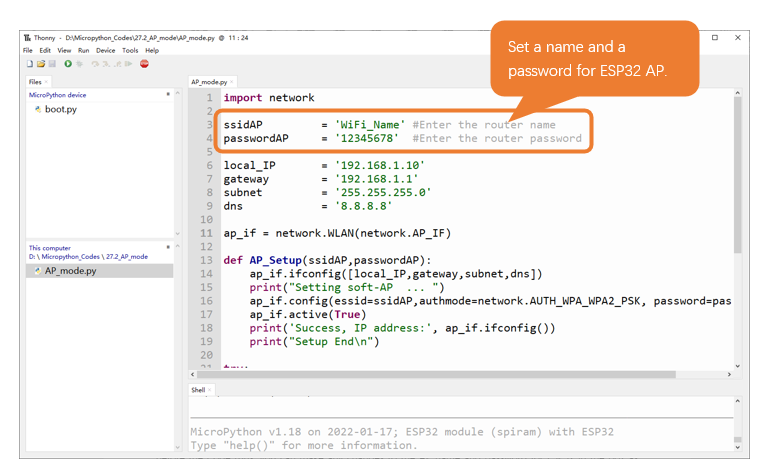Image resolution: width=770 pixels, height=465 pixels.
Task: Click '8.8.8.8' dns value
Action: pos(363,206)
